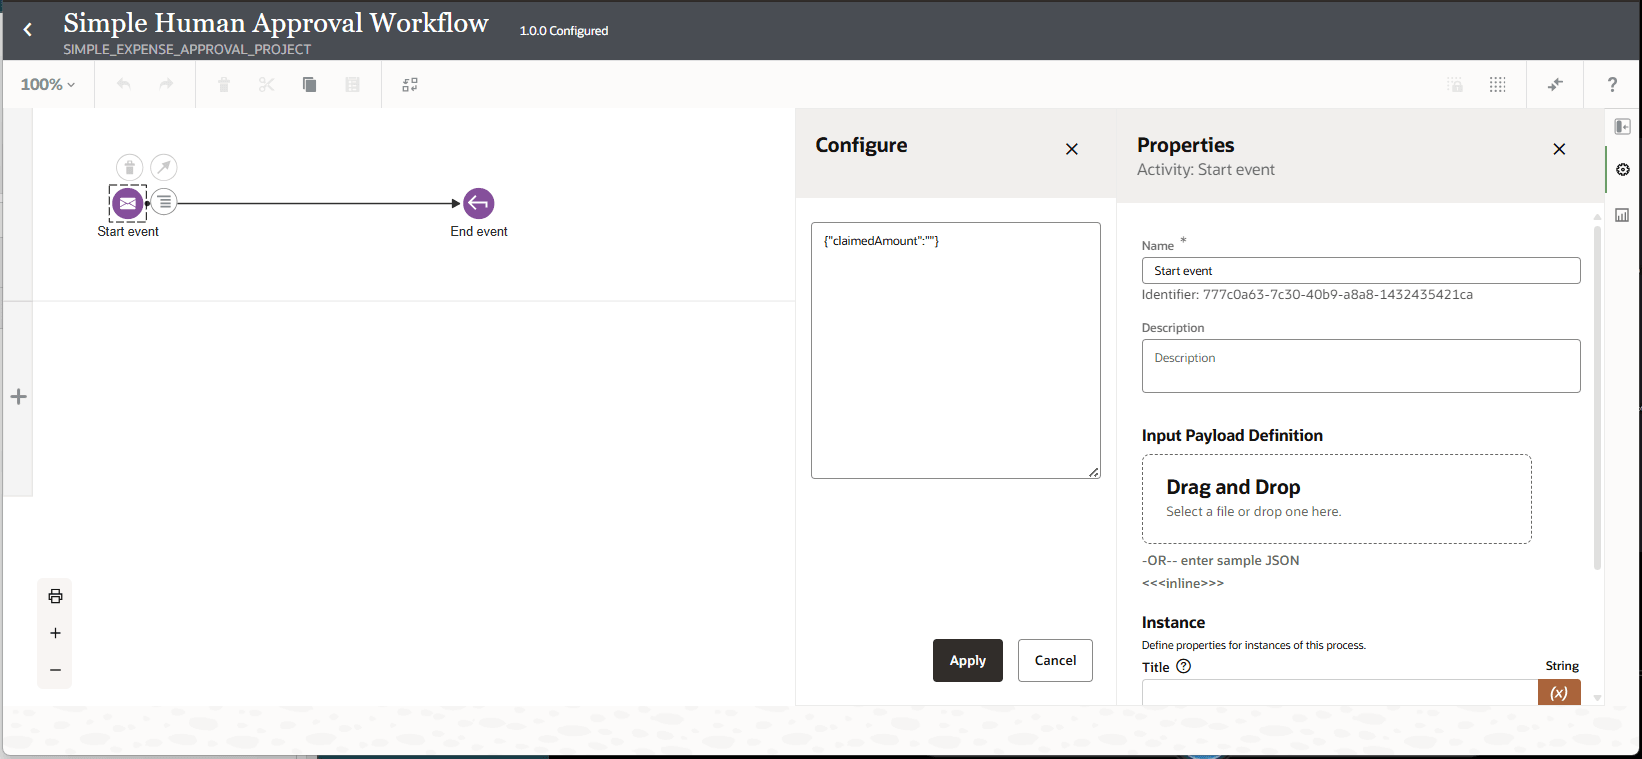Print the diagram with the printer icon
The height and width of the screenshot is (759, 1642).
pyautogui.click(x=55, y=596)
